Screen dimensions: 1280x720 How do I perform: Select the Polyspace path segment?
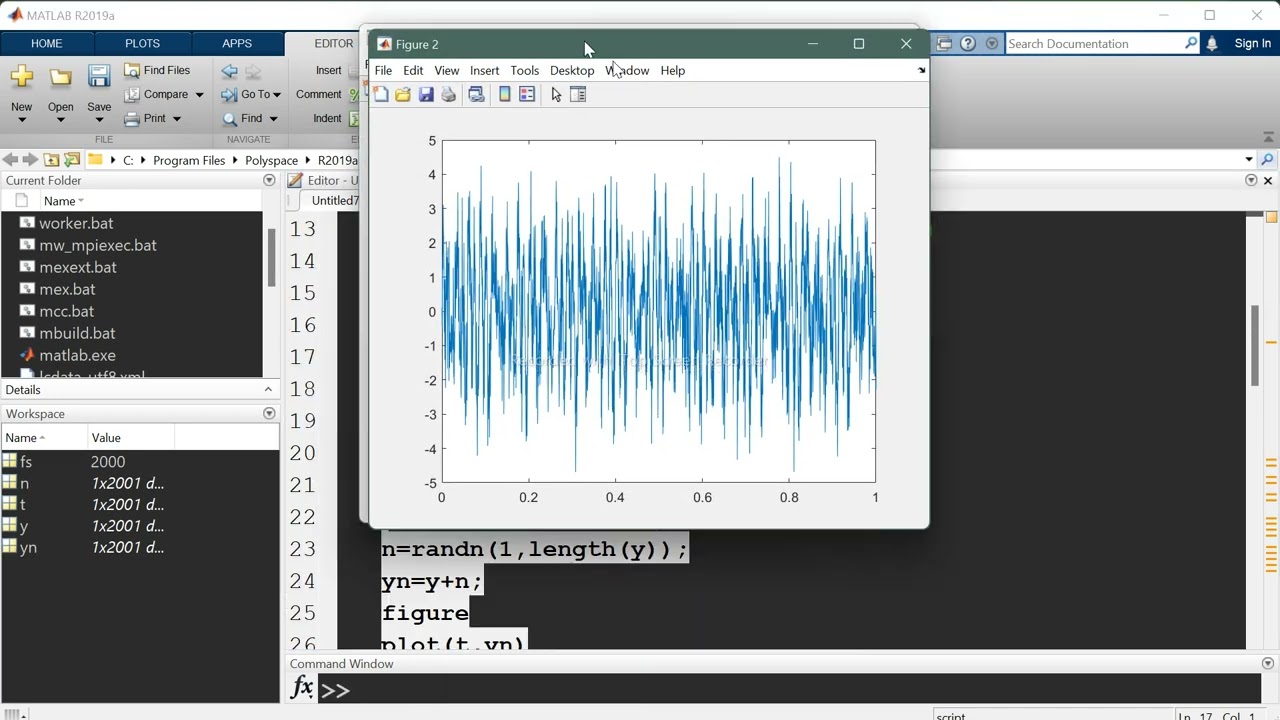(271, 160)
